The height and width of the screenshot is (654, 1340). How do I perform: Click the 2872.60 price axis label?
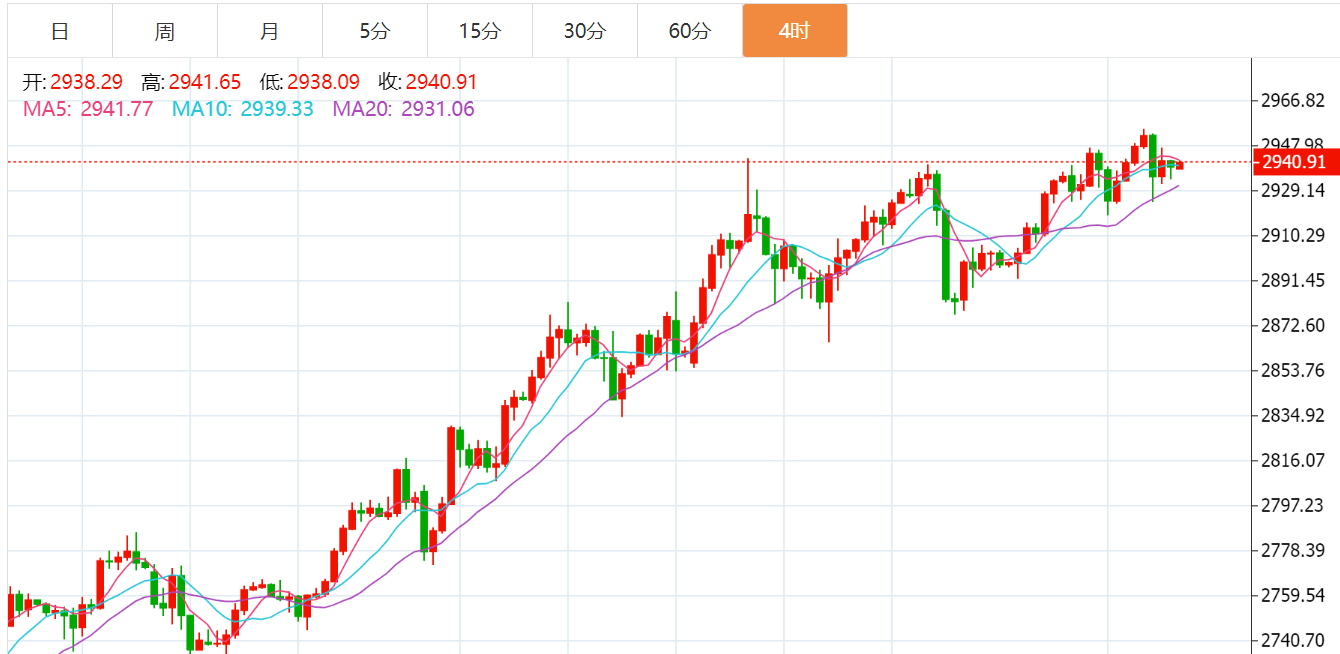click(x=1293, y=326)
